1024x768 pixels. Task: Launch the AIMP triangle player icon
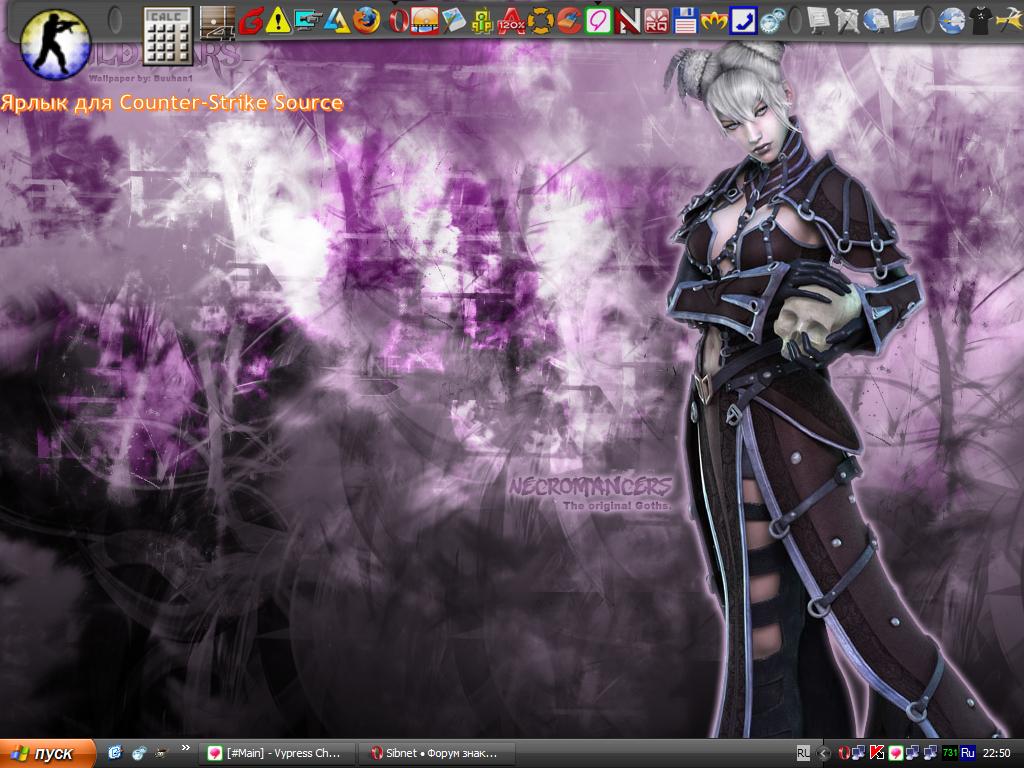pos(336,21)
